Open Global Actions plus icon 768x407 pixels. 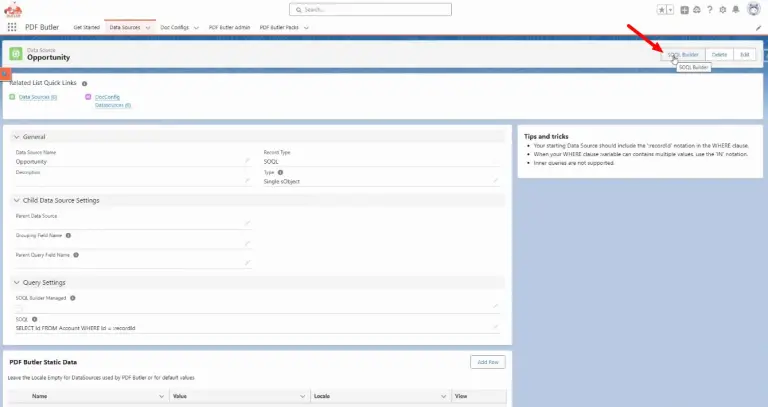(684, 10)
